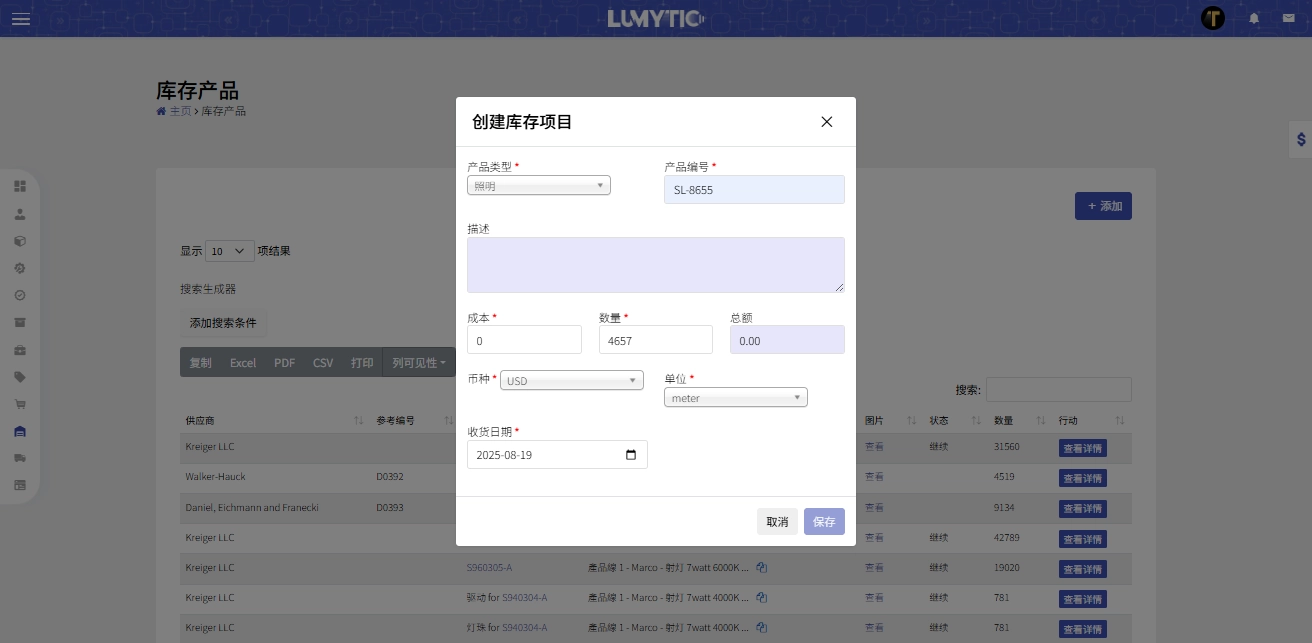Click the briefcase icon in the sidebar
The width and height of the screenshot is (1312, 643).
coord(20,350)
